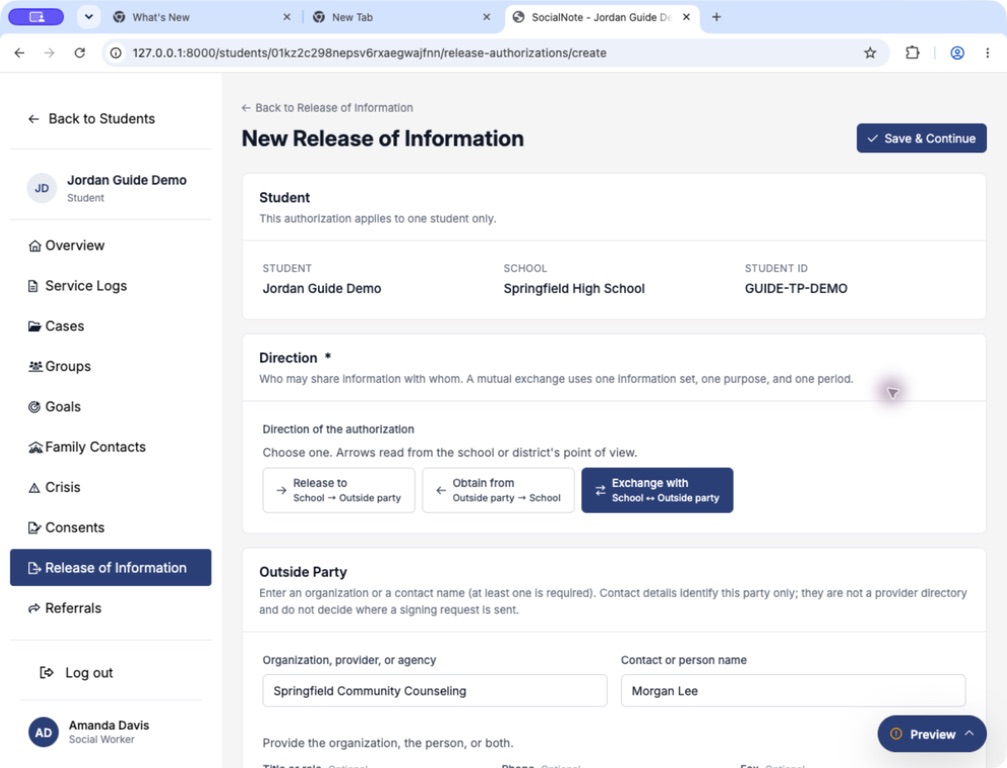This screenshot has width=1007, height=768.
Task: Click the GUIDE-TP-DEMO student ID text
Action: point(796,289)
